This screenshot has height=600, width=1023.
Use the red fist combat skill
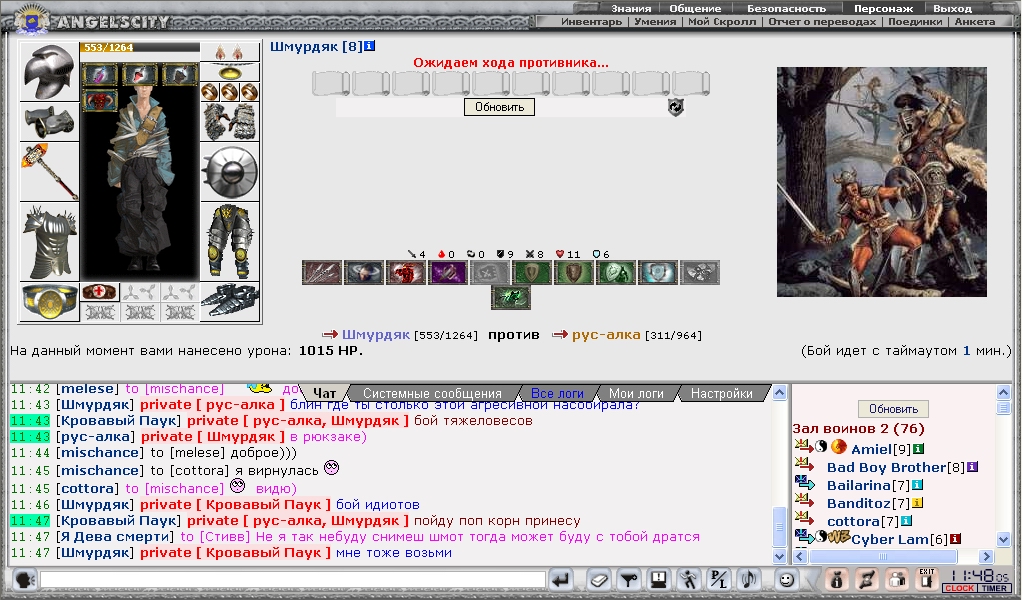click(x=405, y=273)
